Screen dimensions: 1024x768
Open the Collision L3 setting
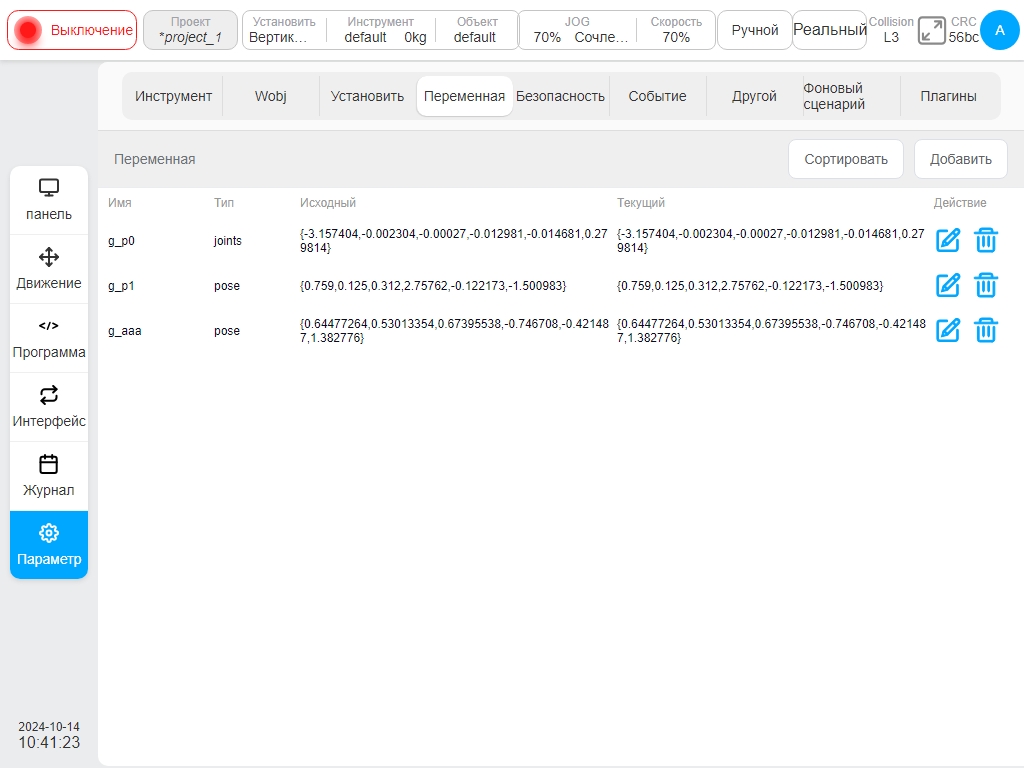(x=891, y=30)
